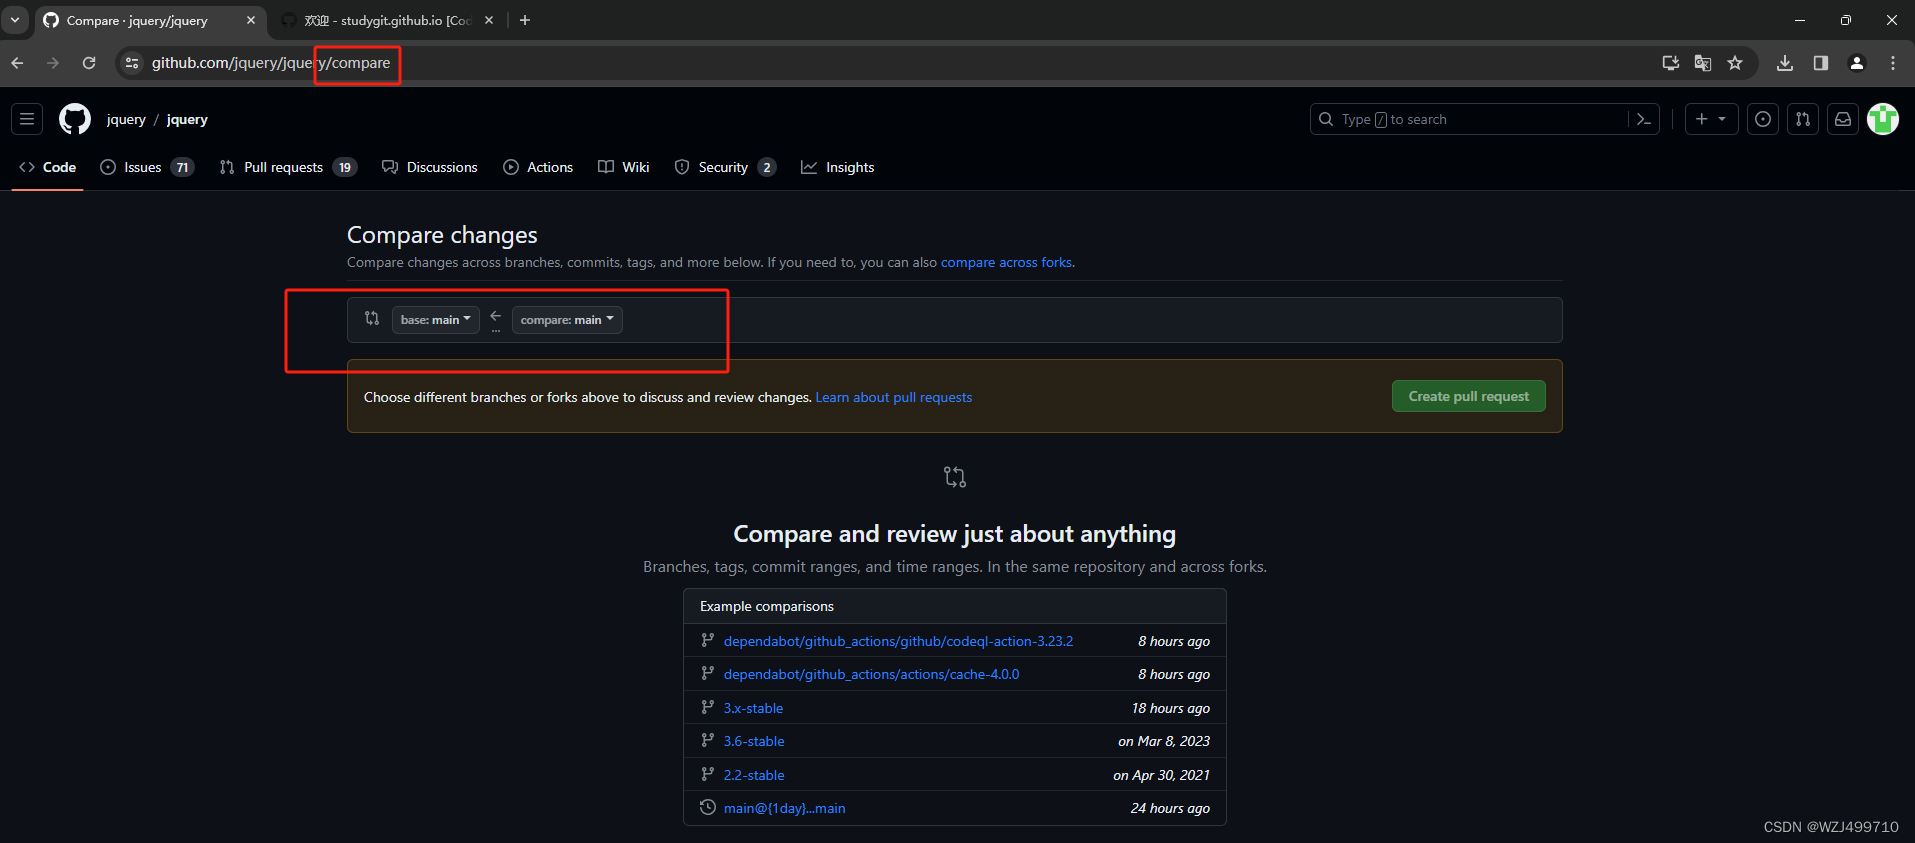Click the address bar URL text

coord(271,63)
